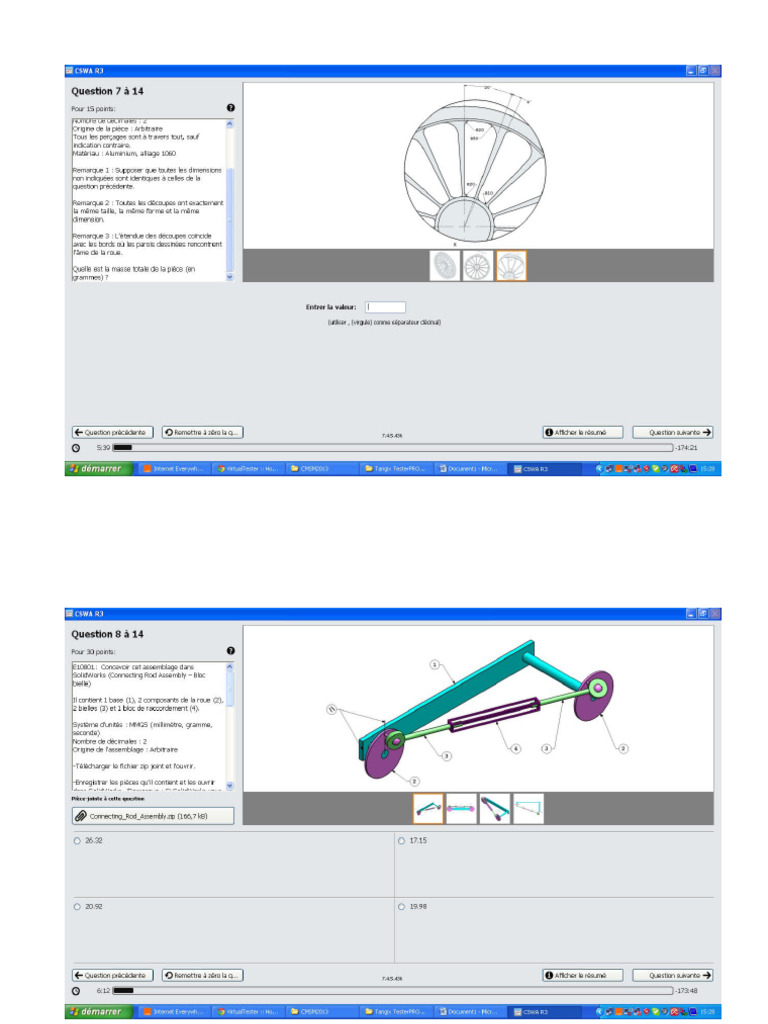This screenshot has height=1024, width=768.
Task: Click démarrer in the Question 8 screenshot taskbar
Action: (98, 1012)
